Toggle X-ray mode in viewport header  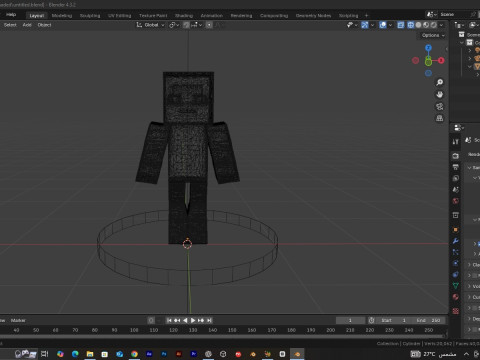(401, 25)
